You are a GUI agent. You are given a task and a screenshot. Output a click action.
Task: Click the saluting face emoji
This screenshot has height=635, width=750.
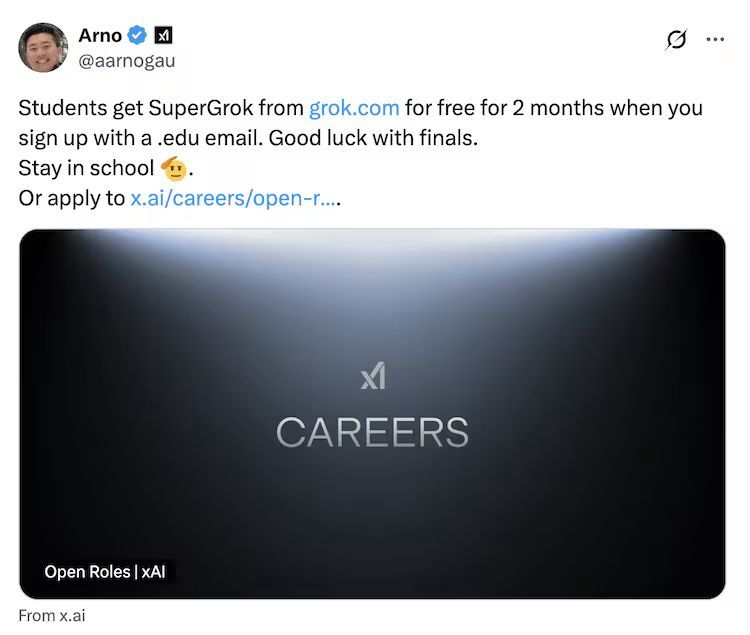tap(173, 168)
